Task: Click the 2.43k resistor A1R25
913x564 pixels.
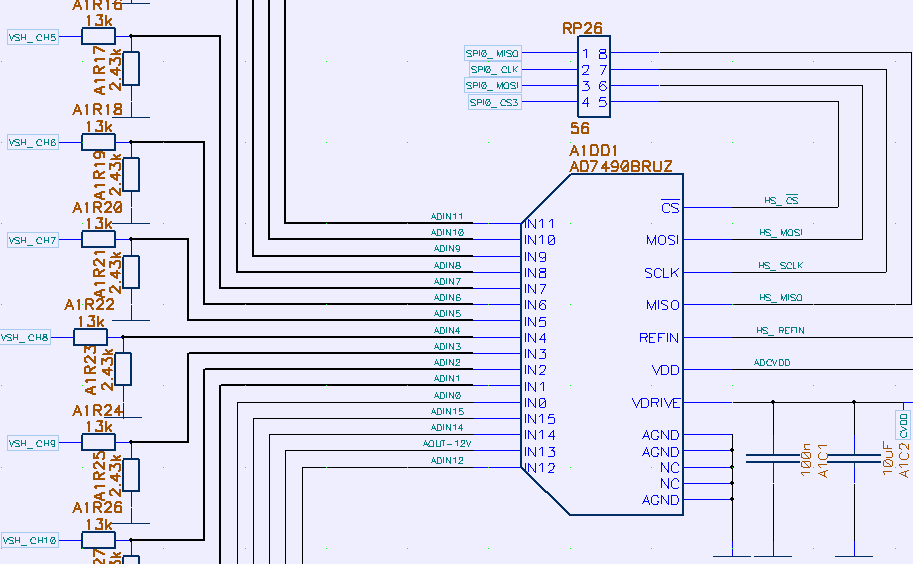Action: tap(131, 475)
